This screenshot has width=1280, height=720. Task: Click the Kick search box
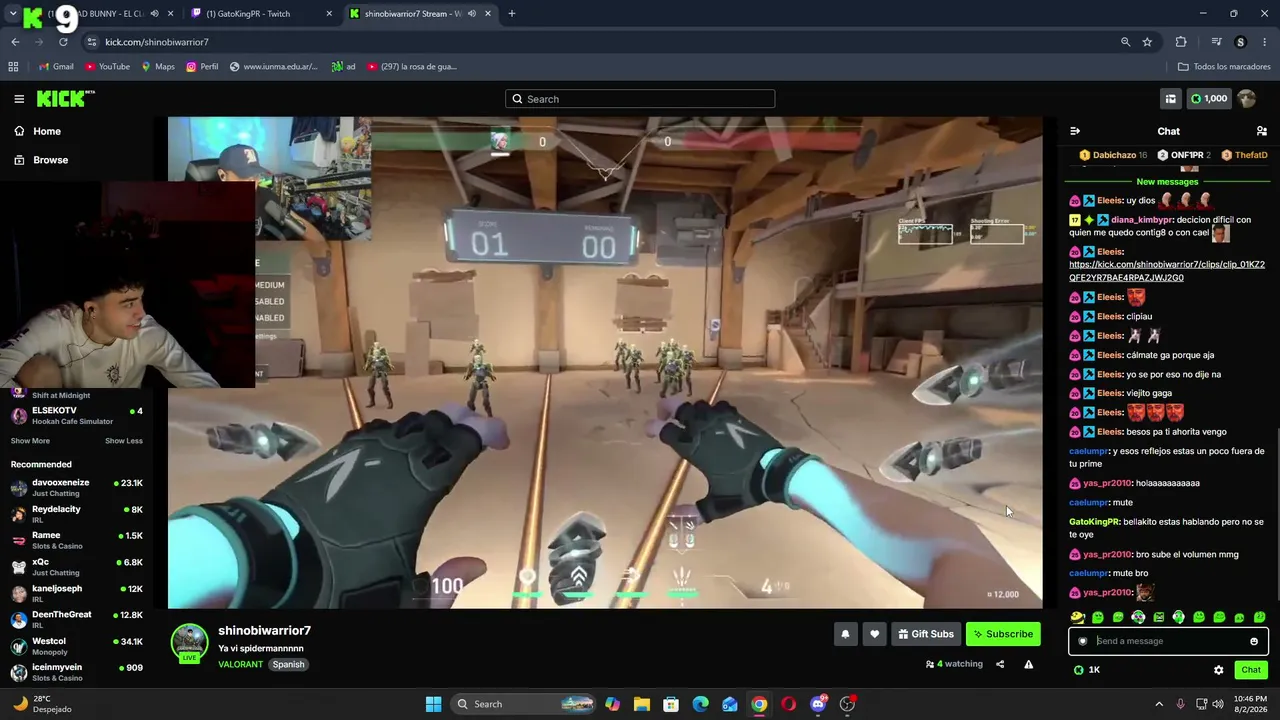[640, 99]
